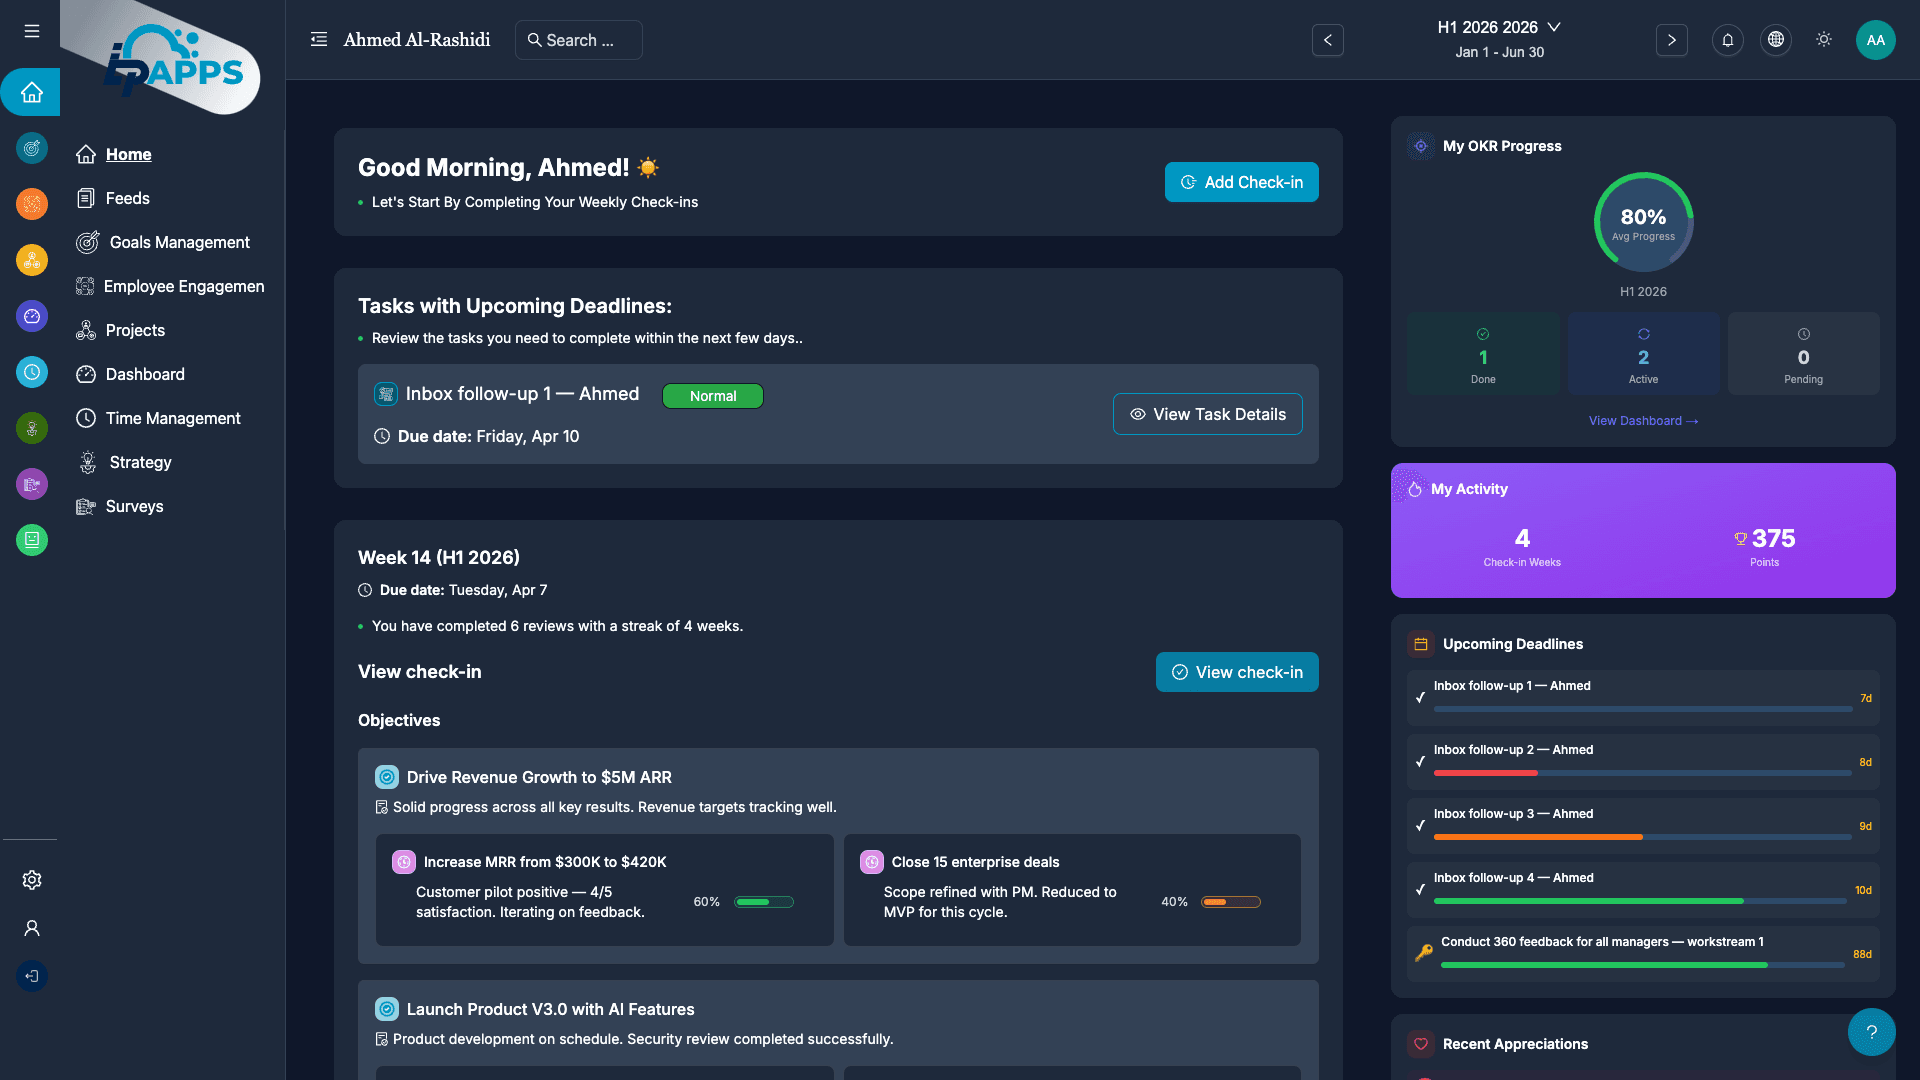Click the Add Check-in button
The height and width of the screenshot is (1080, 1920).
click(1241, 182)
